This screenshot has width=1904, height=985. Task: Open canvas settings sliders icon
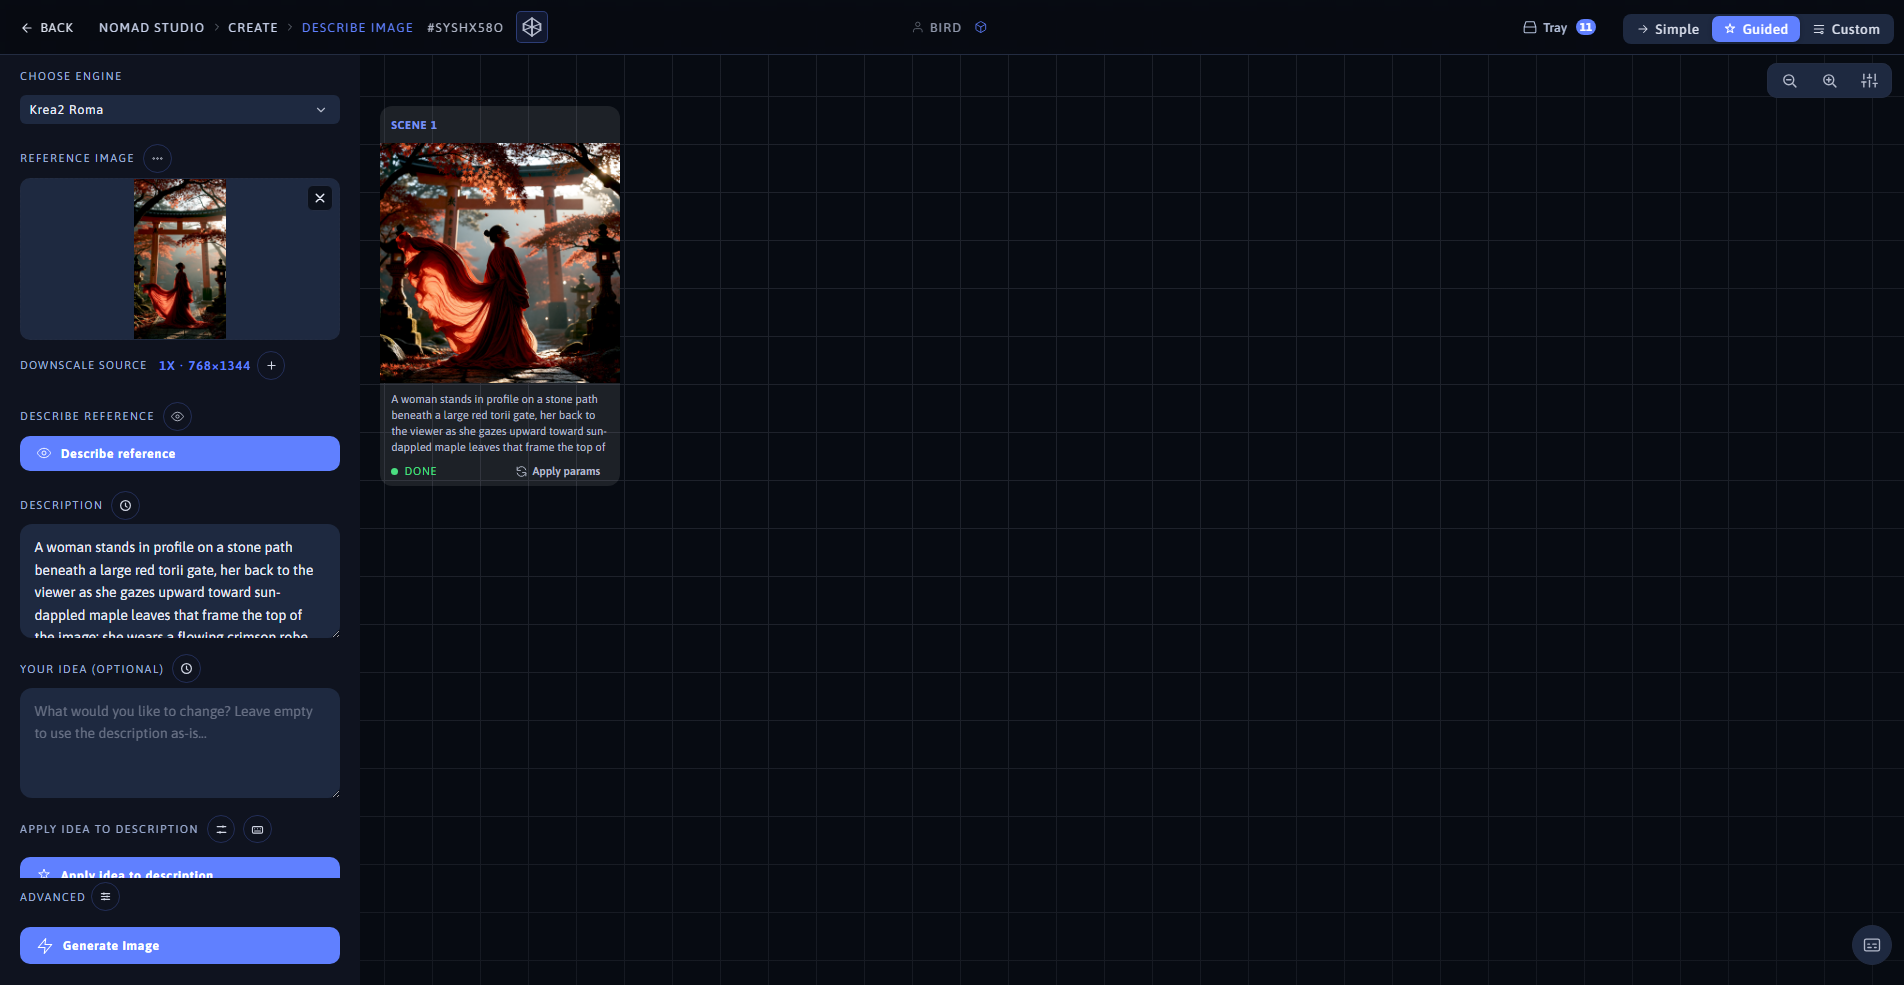tap(1869, 81)
